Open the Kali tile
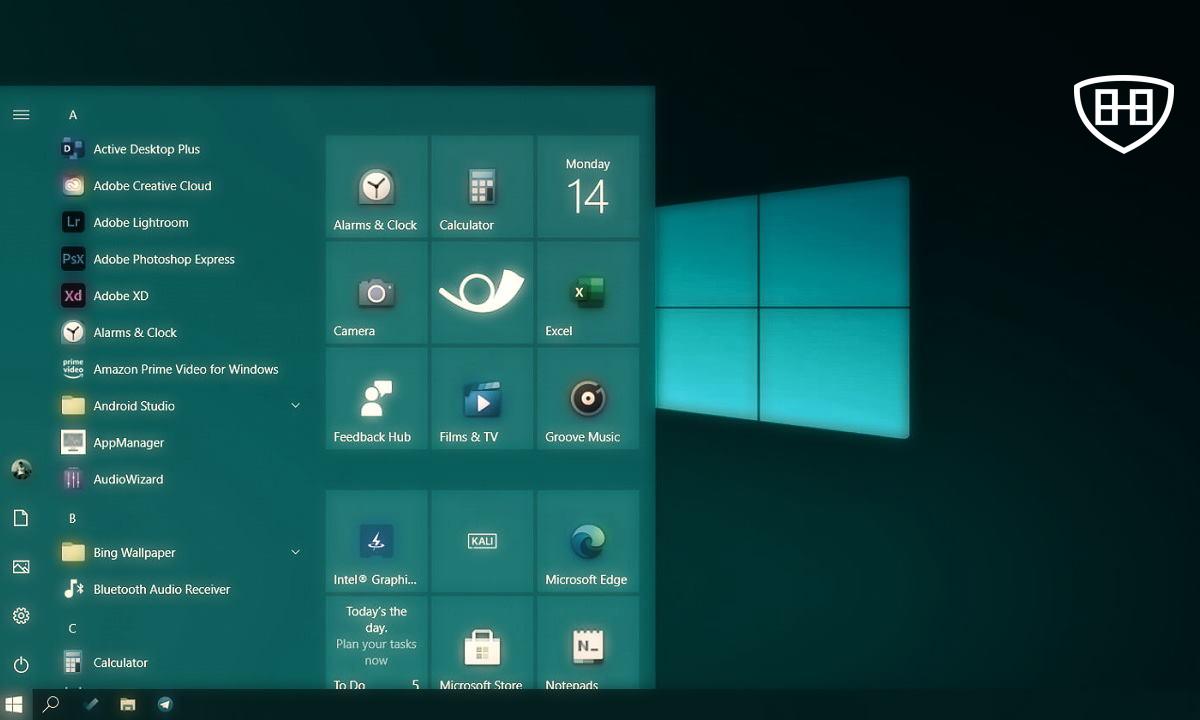This screenshot has width=1200, height=720. [482, 541]
